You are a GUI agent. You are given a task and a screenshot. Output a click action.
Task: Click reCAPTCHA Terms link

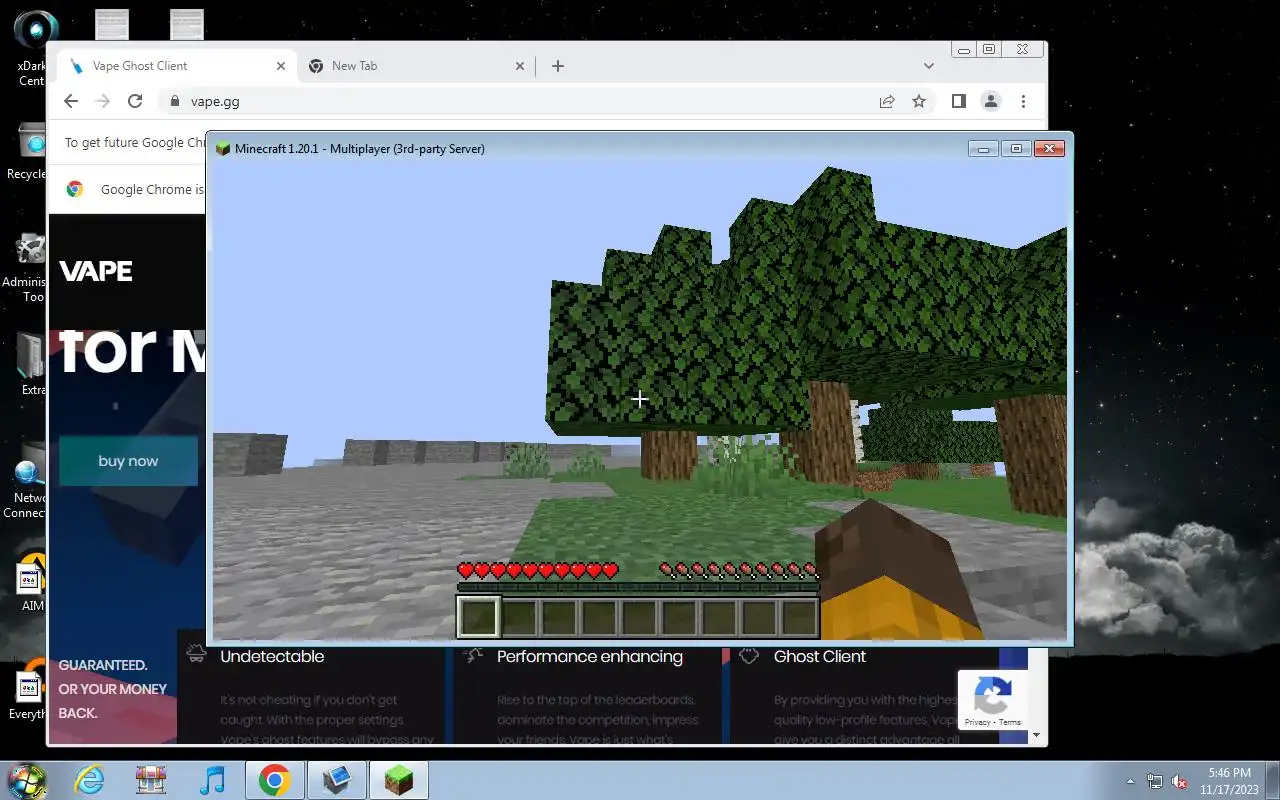(1010, 722)
